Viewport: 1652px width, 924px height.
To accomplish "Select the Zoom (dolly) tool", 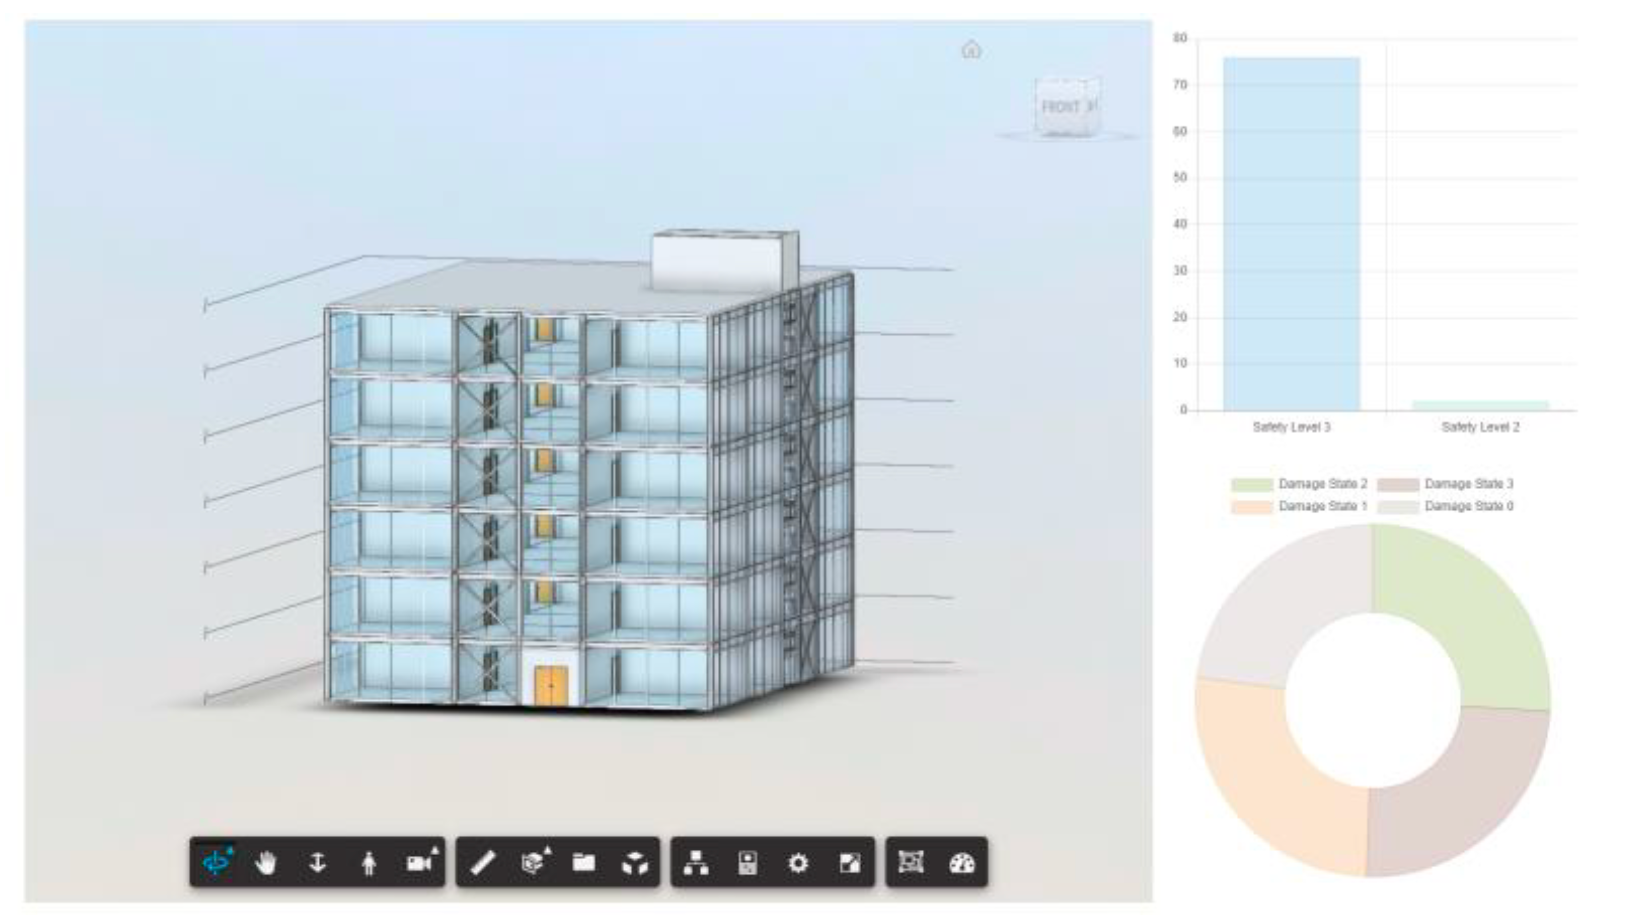I will tap(317, 862).
